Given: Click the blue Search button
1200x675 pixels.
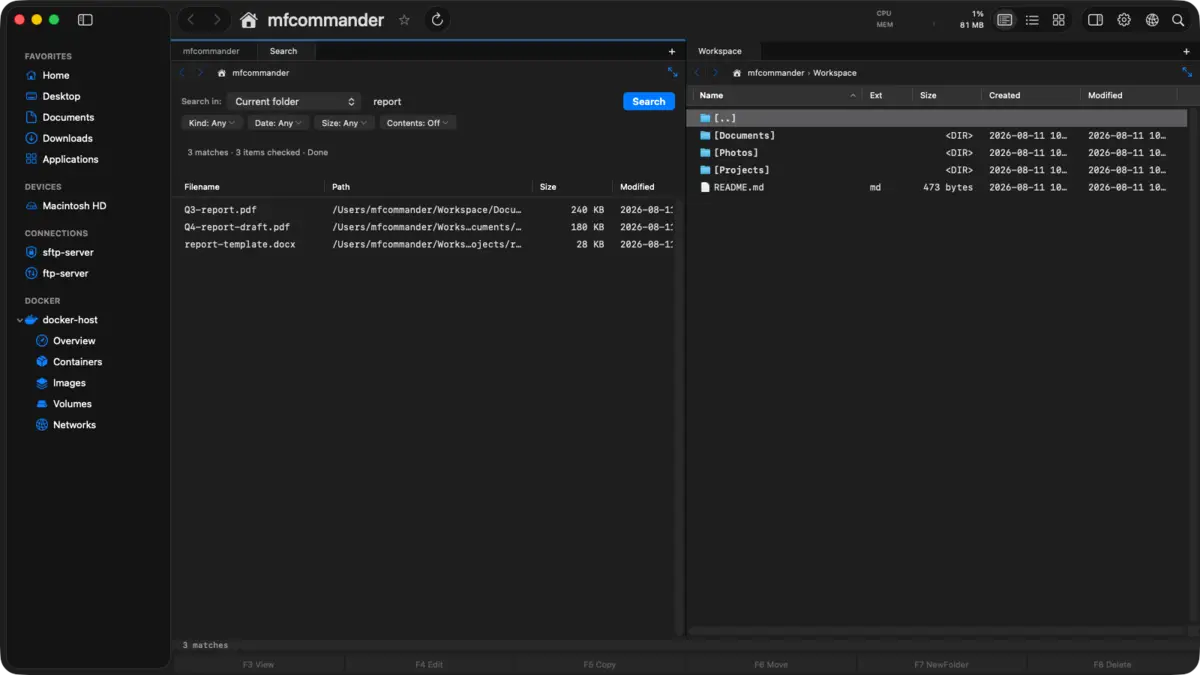Looking at the screenshot, I should click(x=649, y=101).
